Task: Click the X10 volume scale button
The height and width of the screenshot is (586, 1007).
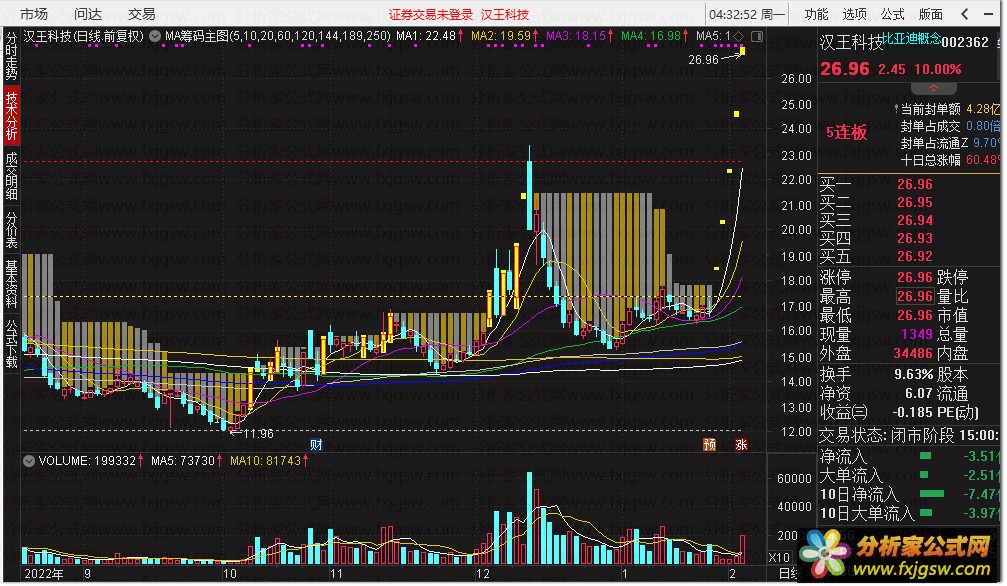Action: 780,557
